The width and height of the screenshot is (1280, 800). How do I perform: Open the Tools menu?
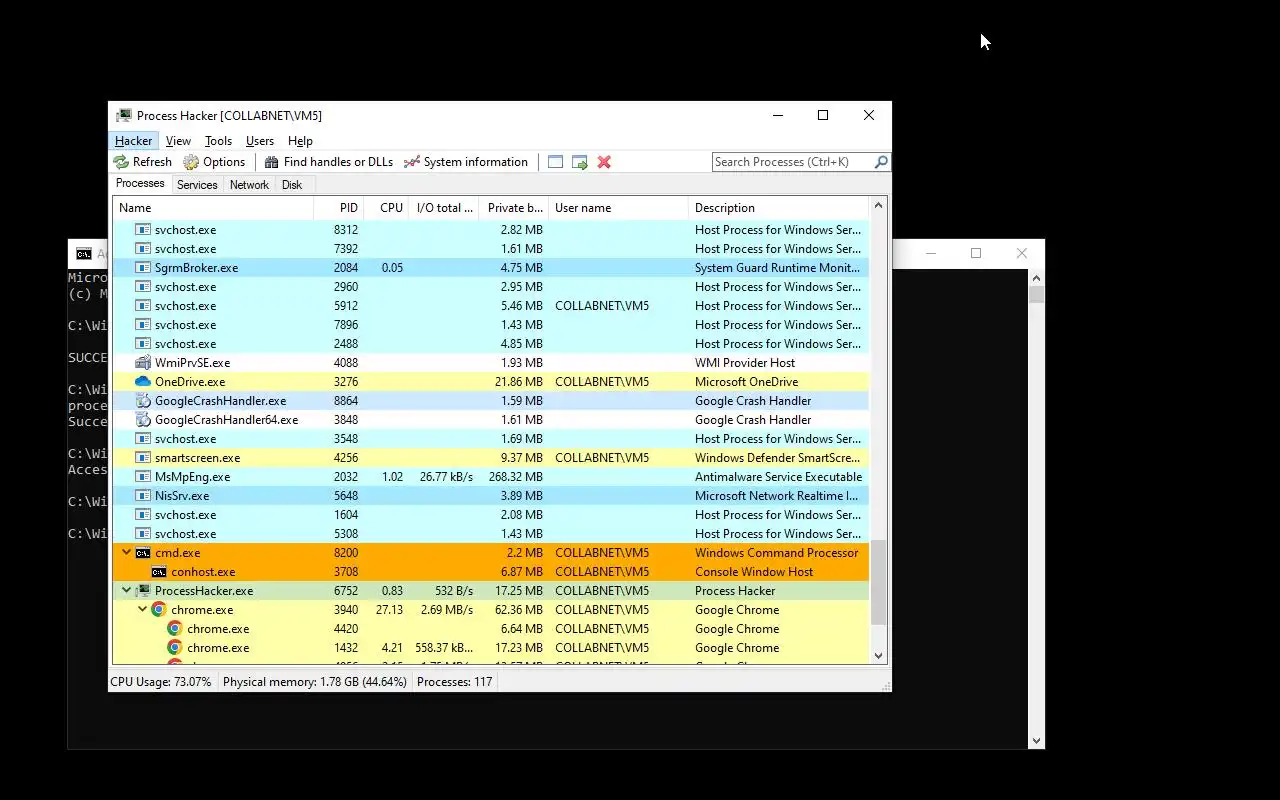[218, 141]
